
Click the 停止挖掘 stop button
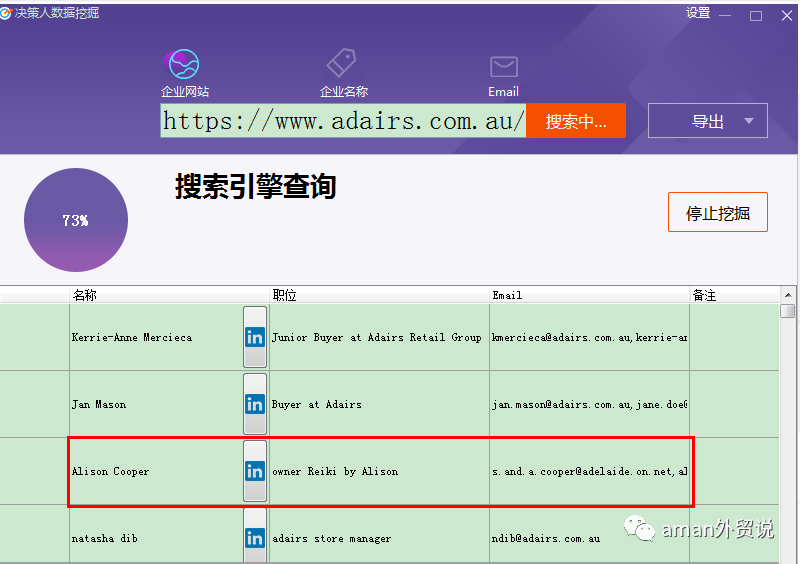[x=718, y=212]
